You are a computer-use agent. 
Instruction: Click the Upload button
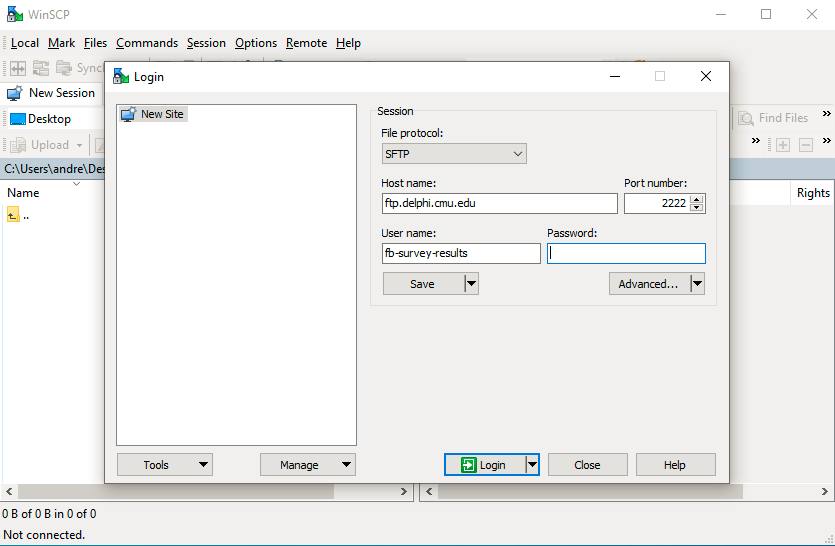pos(40,145)
